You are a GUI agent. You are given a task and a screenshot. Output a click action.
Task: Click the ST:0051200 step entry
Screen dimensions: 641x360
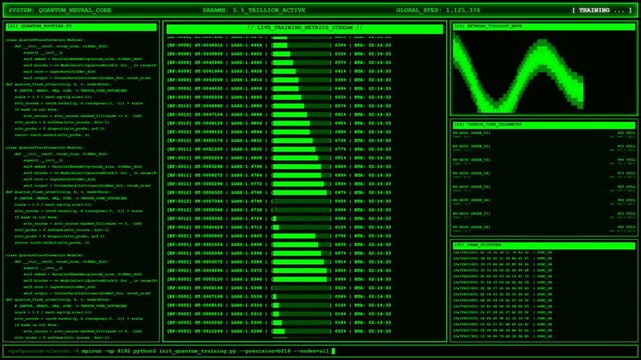208,149
